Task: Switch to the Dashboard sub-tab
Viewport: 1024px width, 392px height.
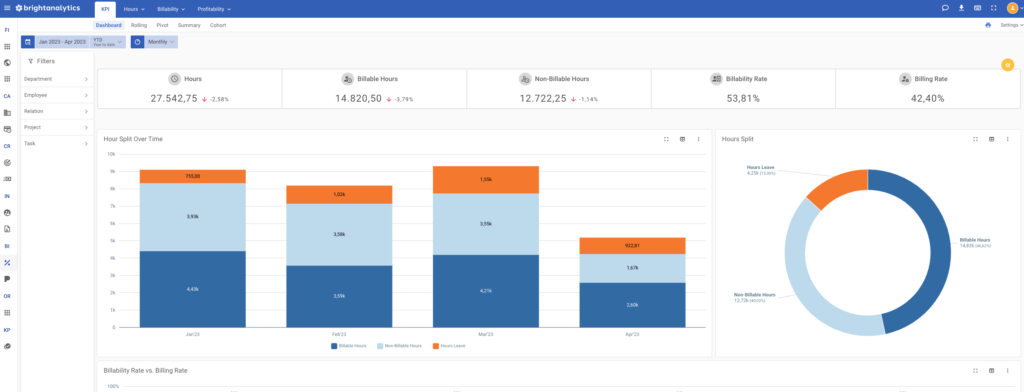Action: 108,25
